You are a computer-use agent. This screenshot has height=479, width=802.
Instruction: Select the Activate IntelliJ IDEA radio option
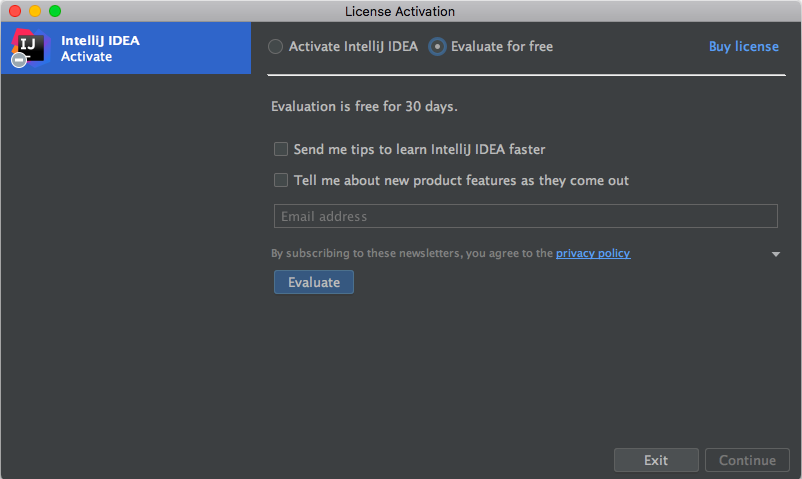click(x=276, y=47)
